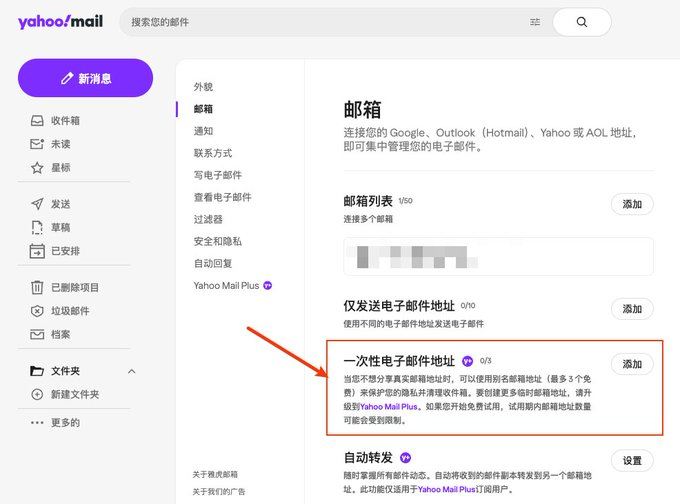The height and width of the screenshot is (504, 680).
Task: Open the 关于雅虎邮箱 link
Action: tap(215, 475)
